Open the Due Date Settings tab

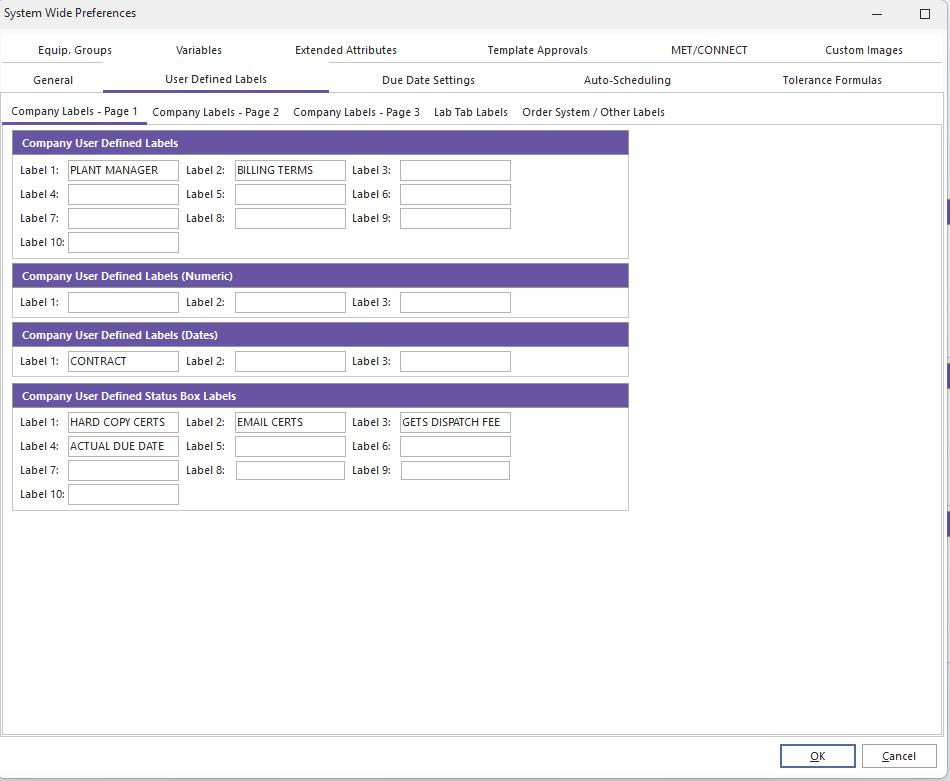[x=428, y=80]
